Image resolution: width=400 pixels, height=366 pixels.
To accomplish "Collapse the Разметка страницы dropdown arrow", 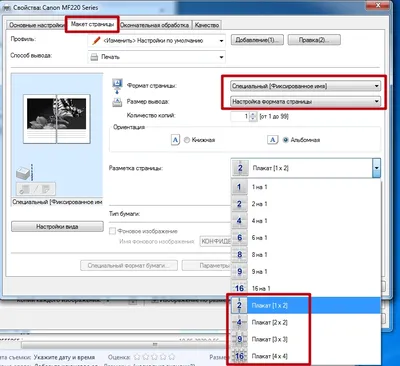I will 376,168.
